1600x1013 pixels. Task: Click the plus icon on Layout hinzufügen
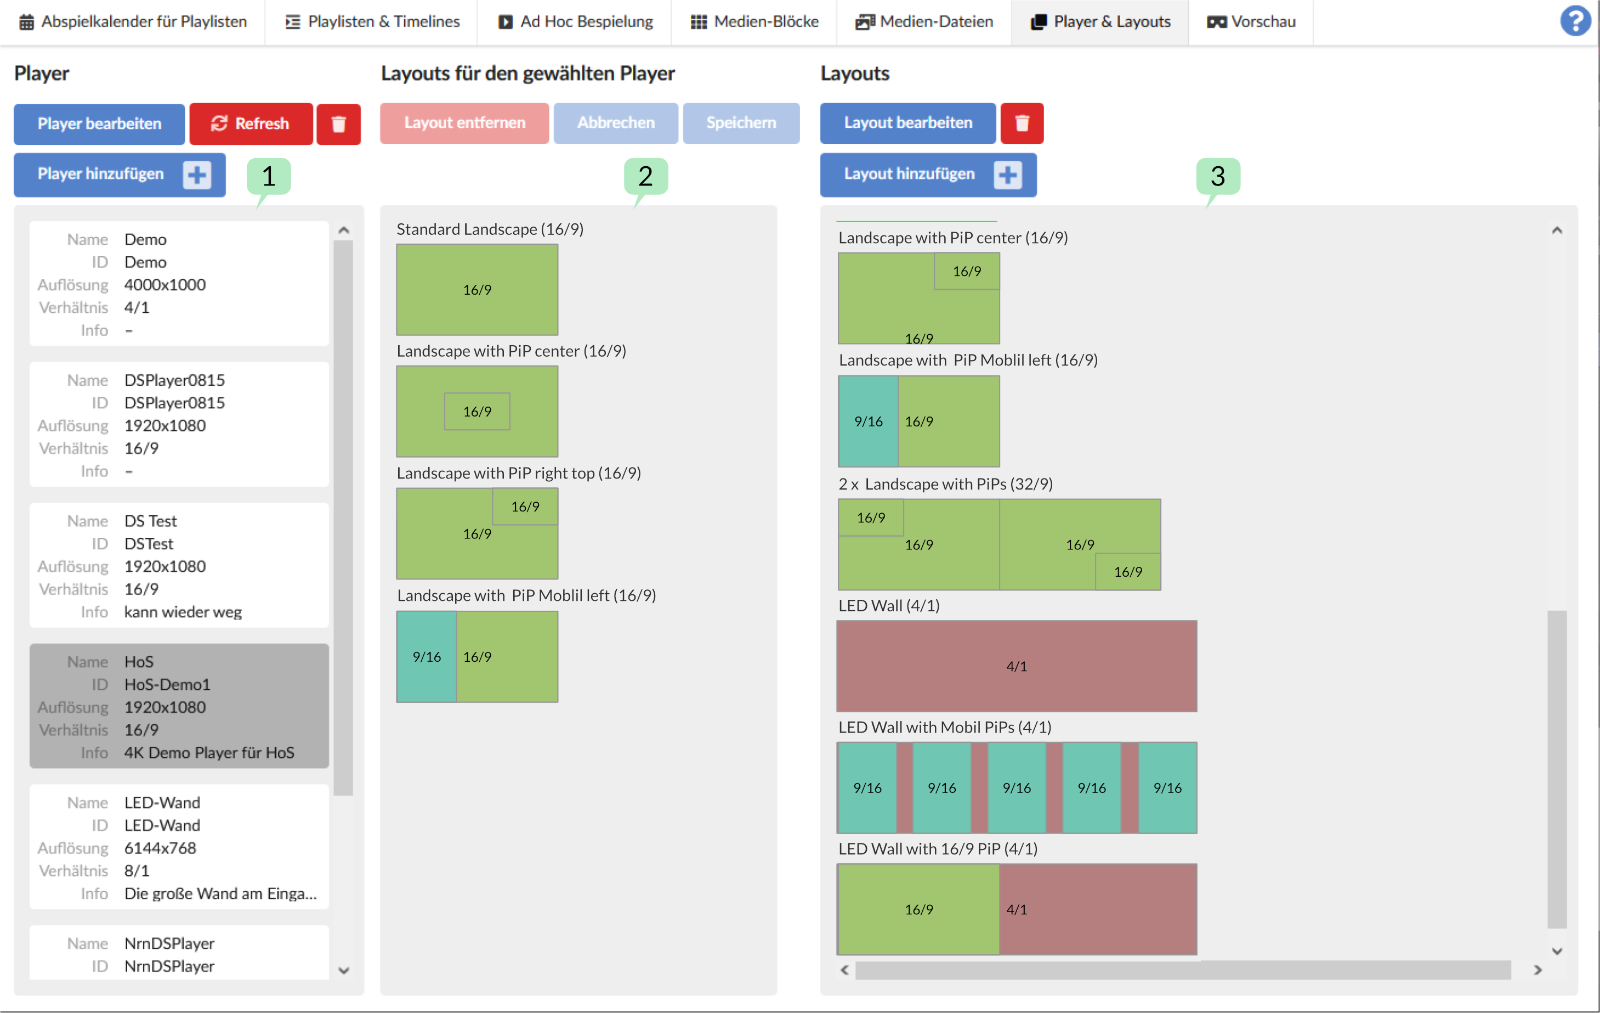[1007, 175]
